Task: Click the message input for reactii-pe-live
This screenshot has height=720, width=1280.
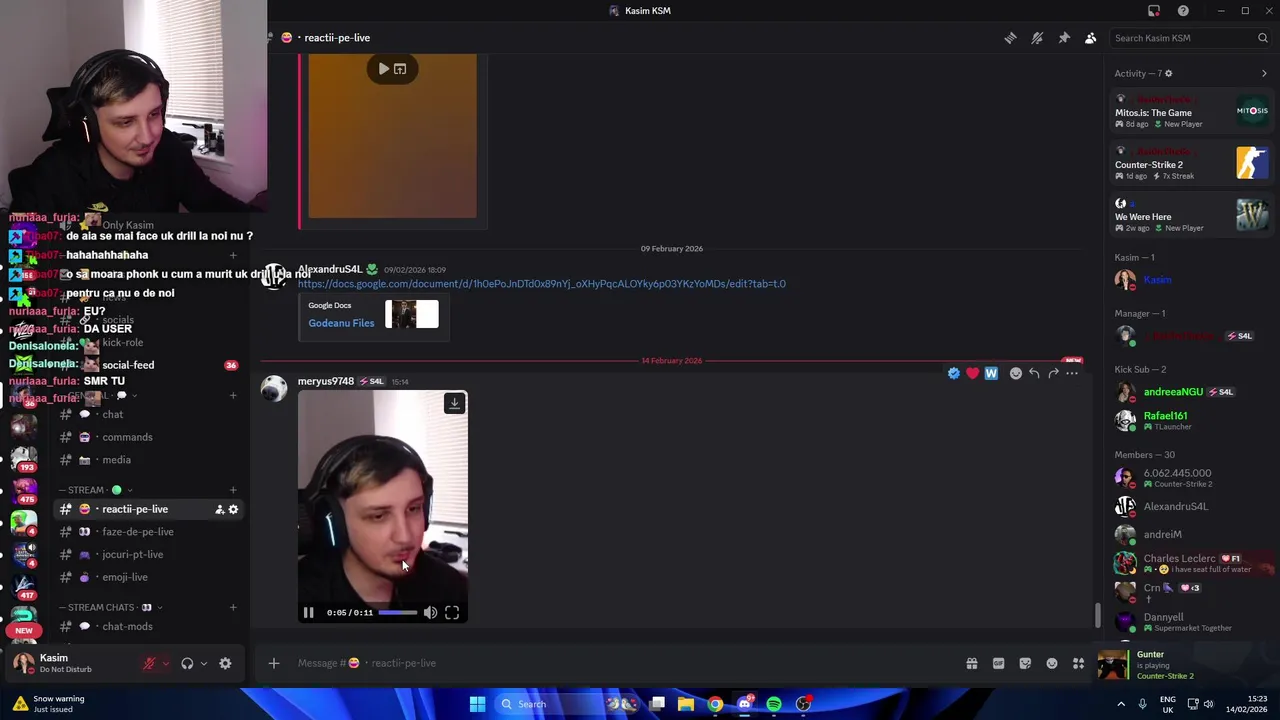Action: point(620,663)
